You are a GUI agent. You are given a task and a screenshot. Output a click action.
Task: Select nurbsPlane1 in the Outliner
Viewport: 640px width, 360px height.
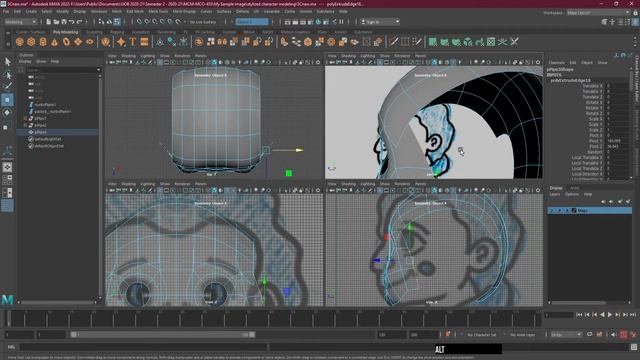pyautogui.click(x=45, y=104)
